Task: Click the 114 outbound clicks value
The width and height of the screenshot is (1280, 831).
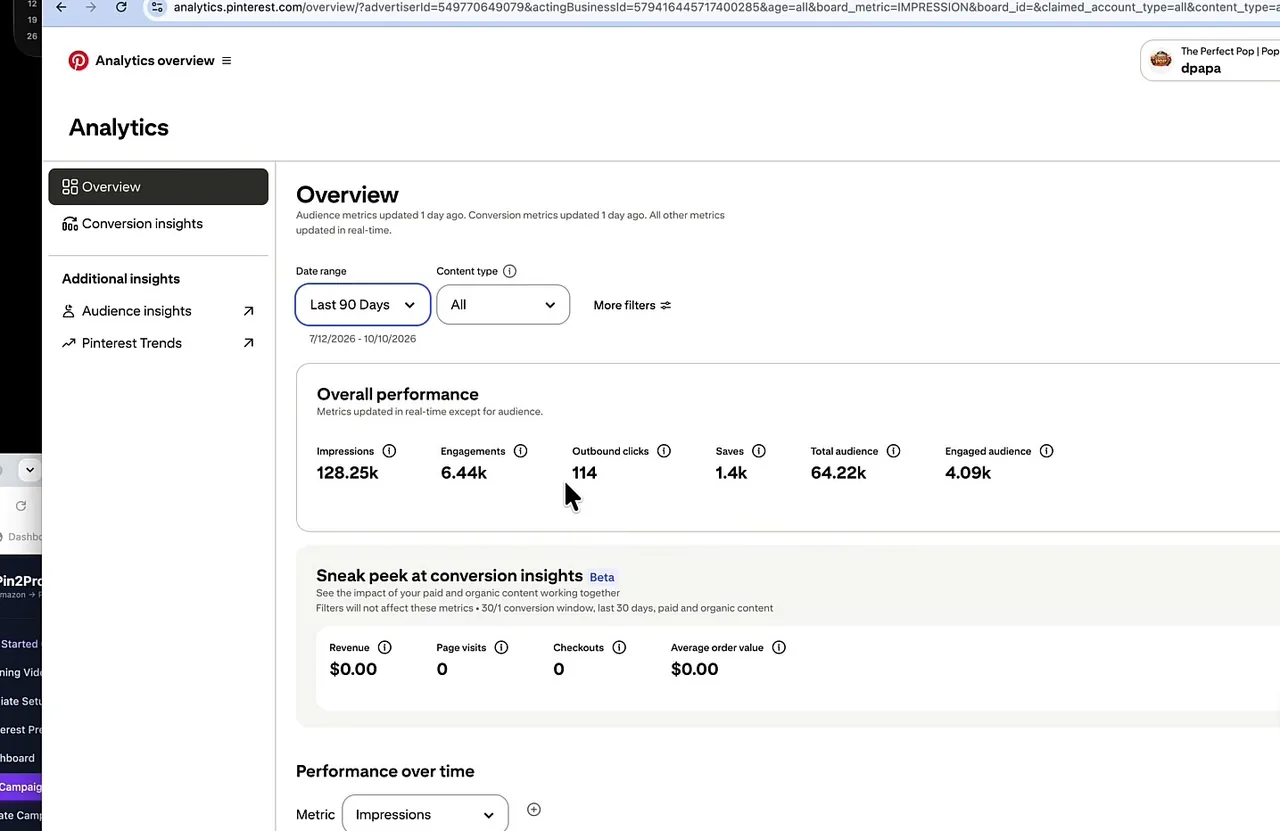Action: [x=584, y=473]
